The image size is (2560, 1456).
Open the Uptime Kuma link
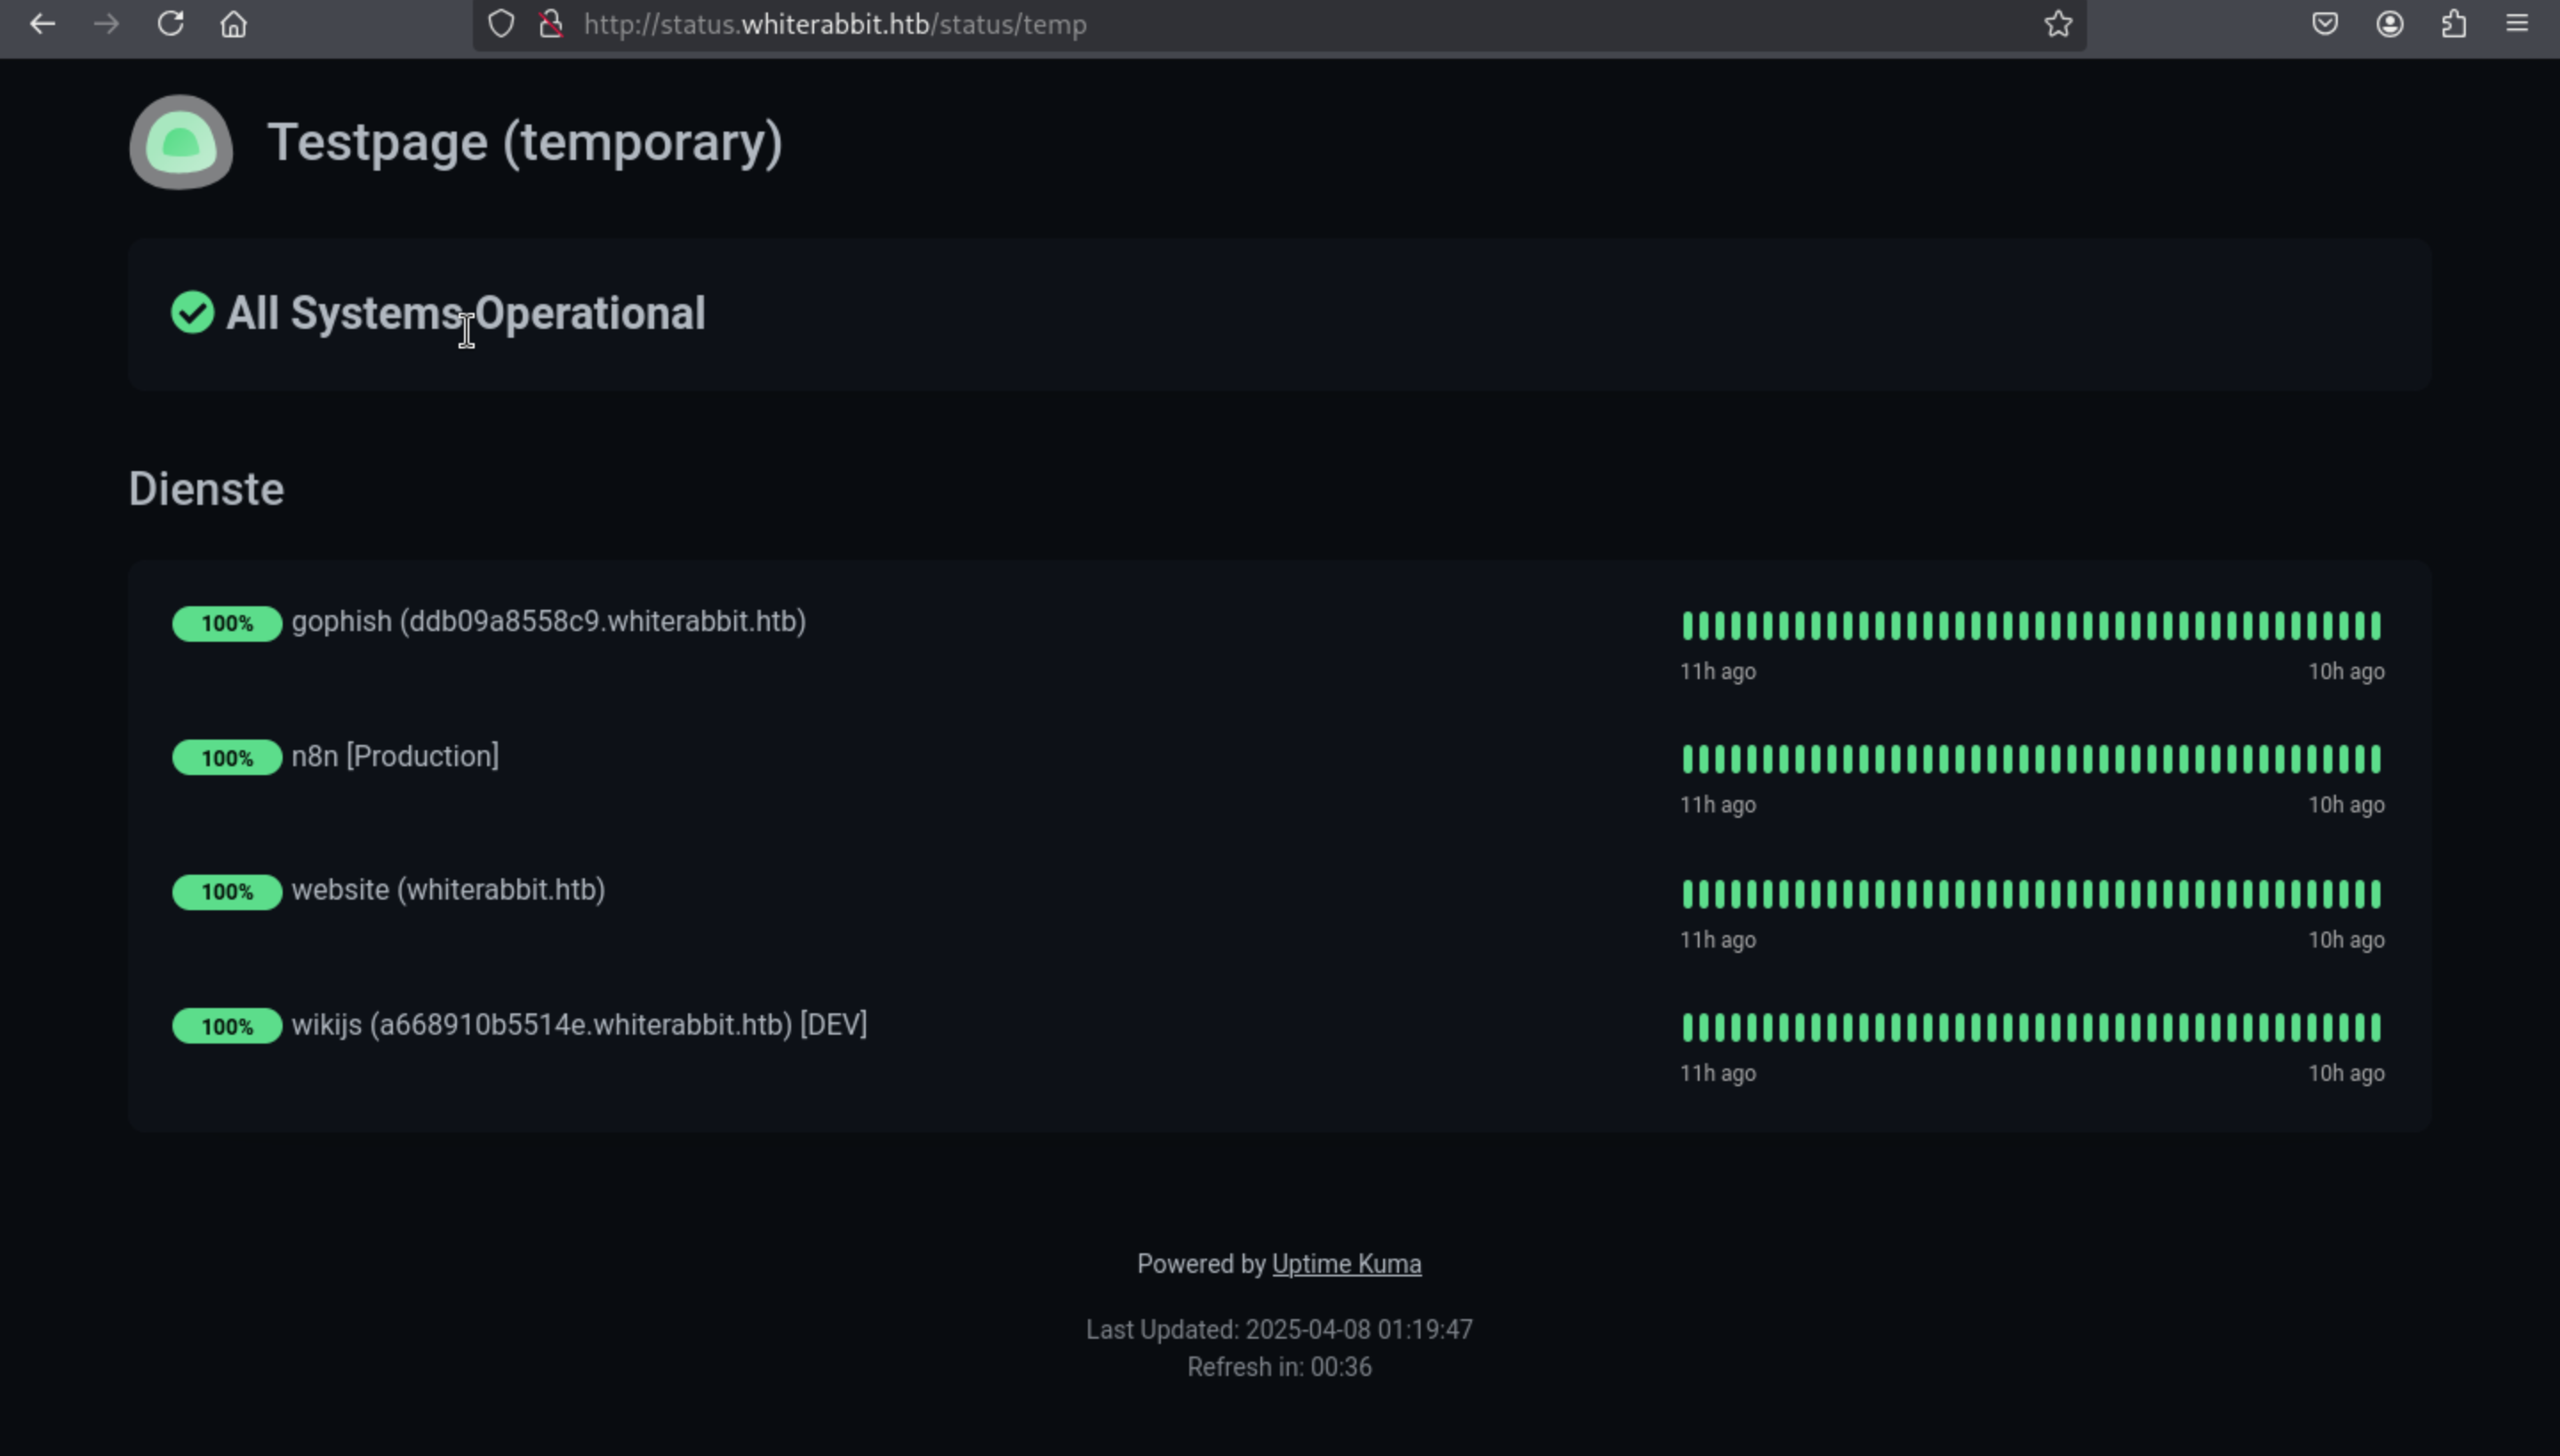click(x=1346, y=1264)
